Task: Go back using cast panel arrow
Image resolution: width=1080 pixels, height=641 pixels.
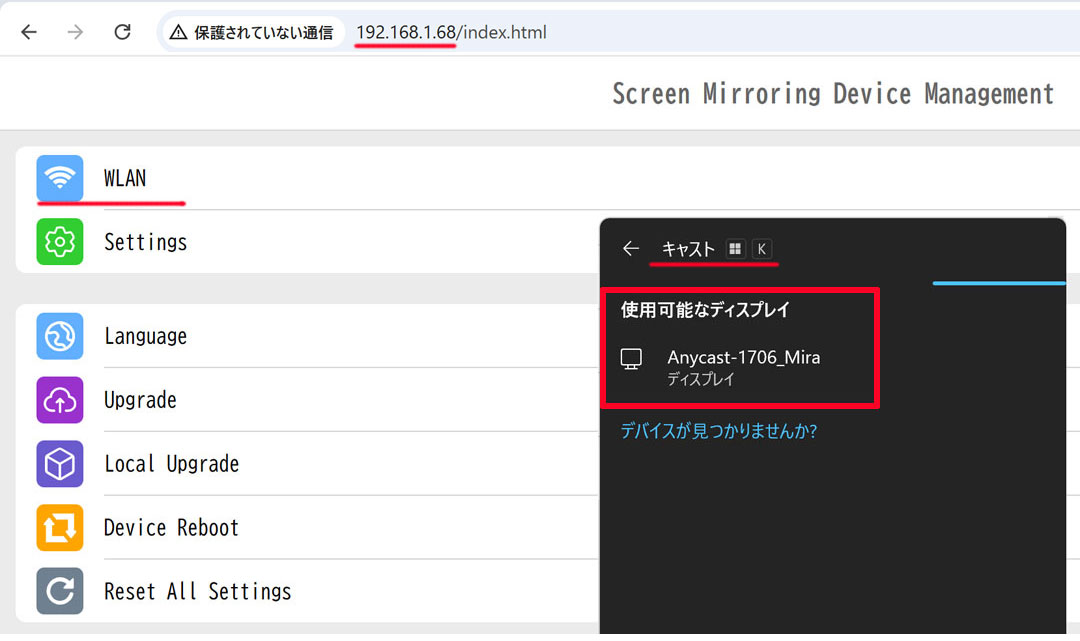Action: [630, 249]
